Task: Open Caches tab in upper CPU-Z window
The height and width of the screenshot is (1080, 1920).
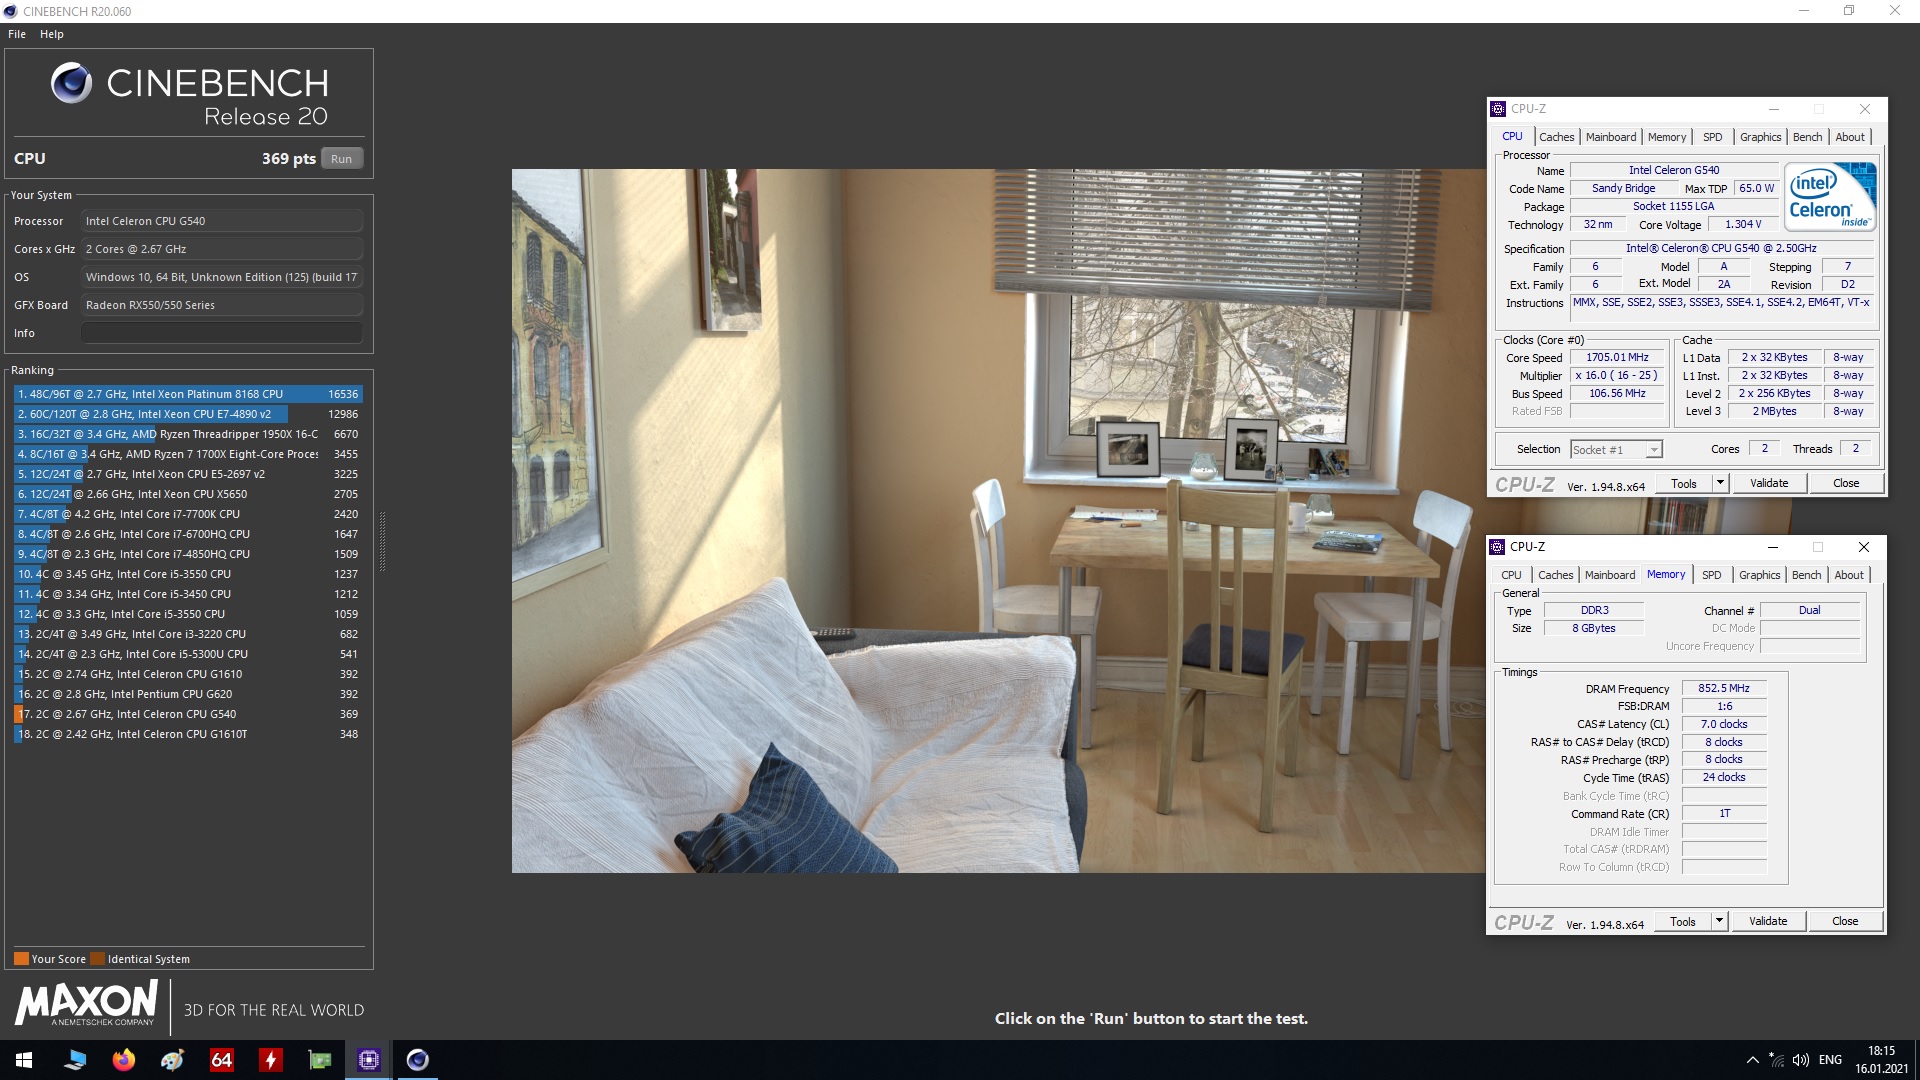Action: tap(1556, 137)
